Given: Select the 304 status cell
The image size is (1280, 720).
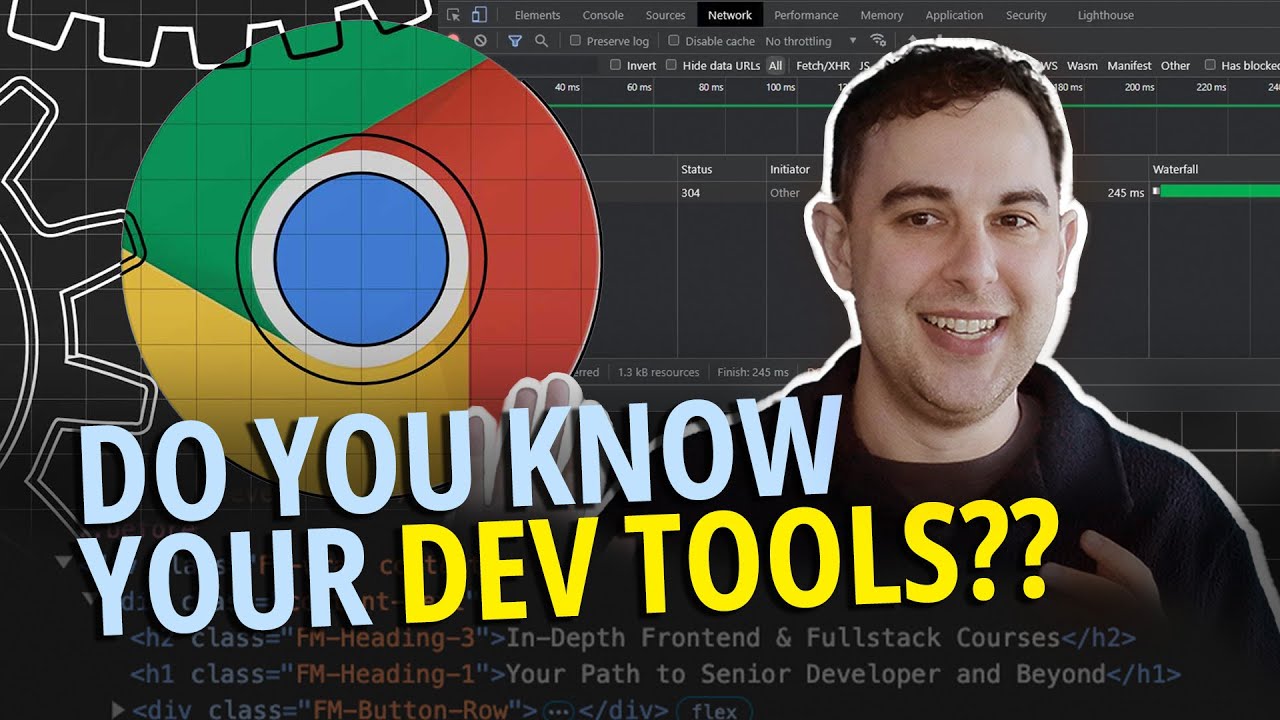Looking at the screenshot, I should tap(691, 193).
